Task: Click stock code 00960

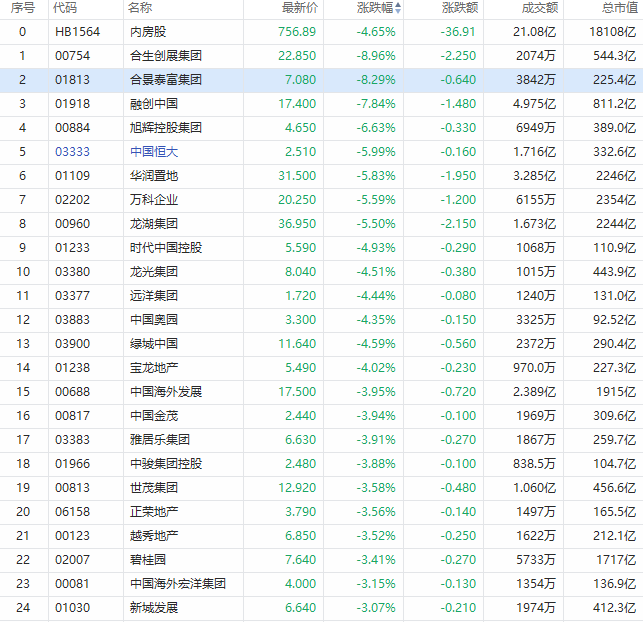Action: pyautogui.click(x=72, y=223)
